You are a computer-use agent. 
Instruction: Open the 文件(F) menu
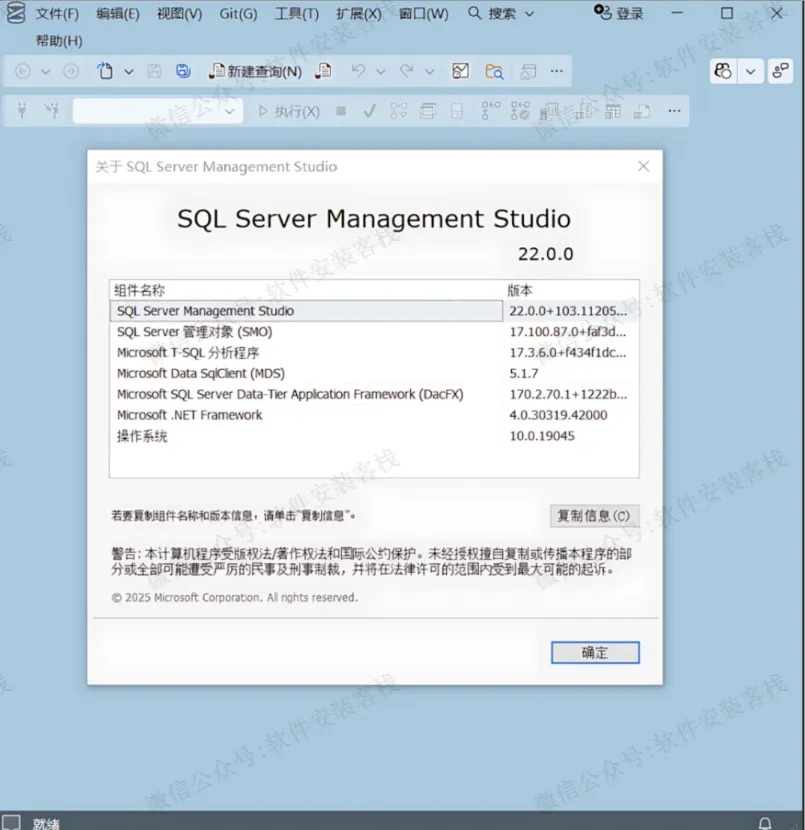(57, 14)
